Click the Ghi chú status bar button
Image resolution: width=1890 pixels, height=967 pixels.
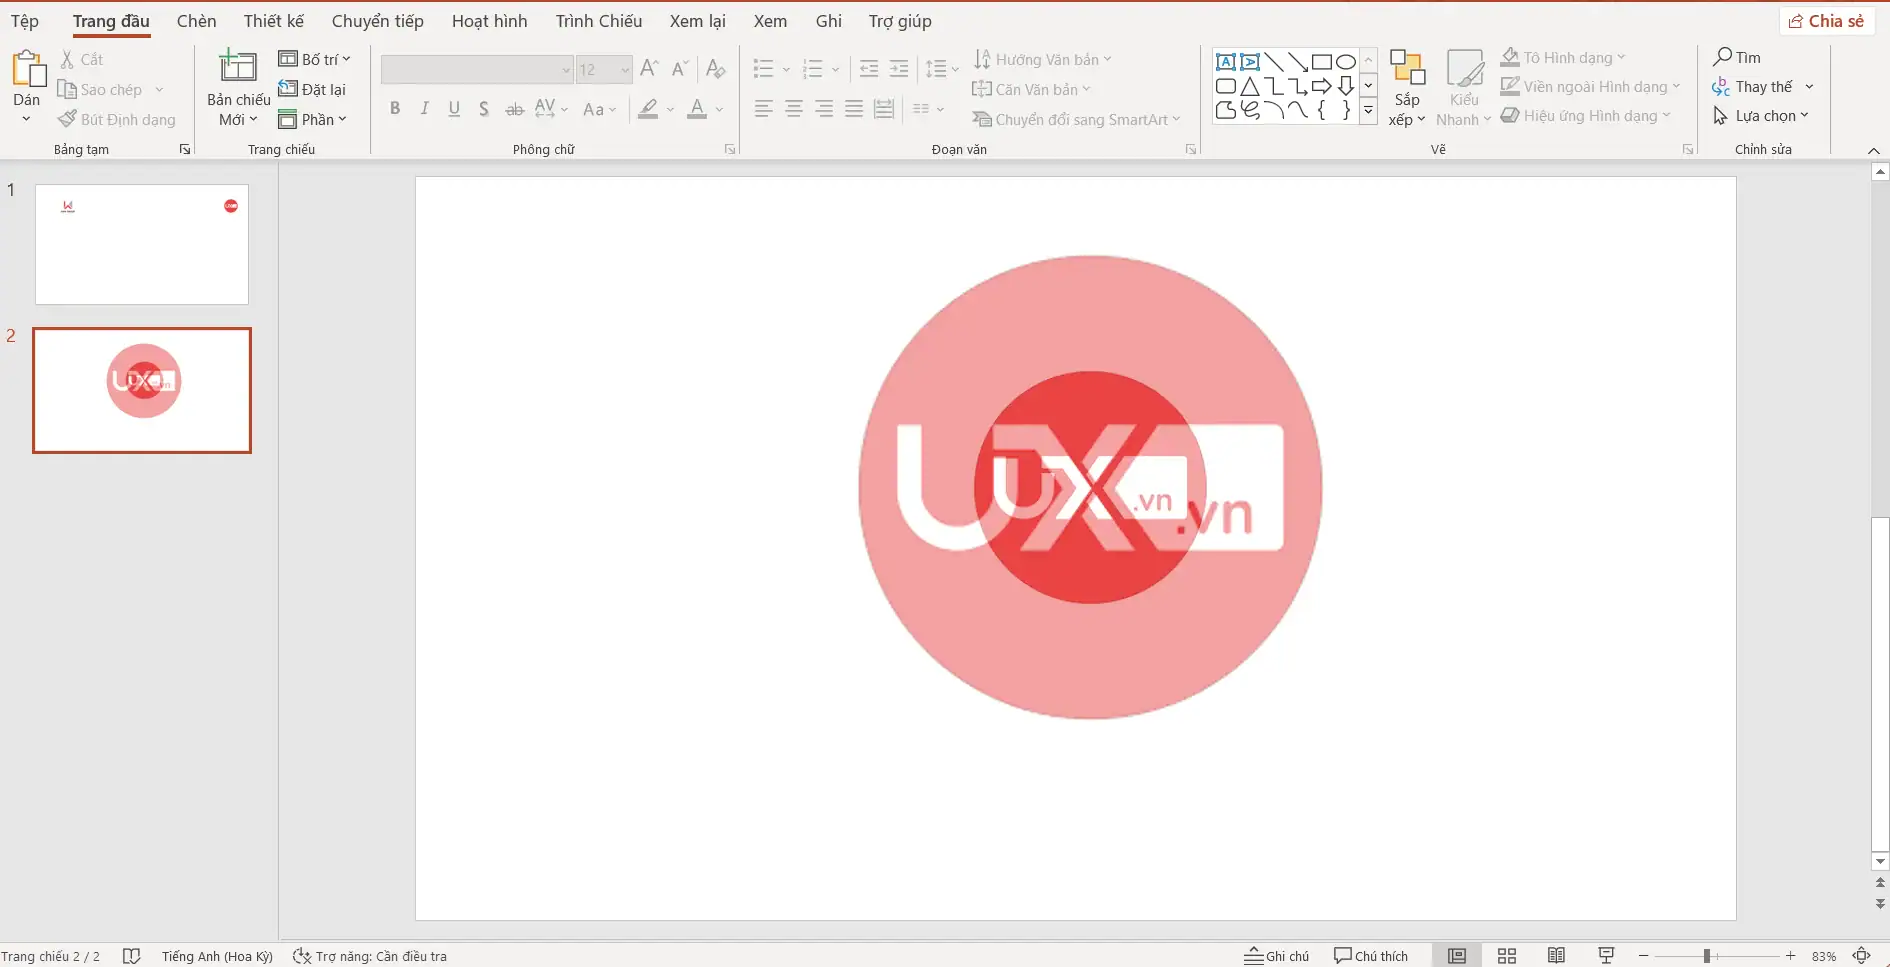point(1276,955)
